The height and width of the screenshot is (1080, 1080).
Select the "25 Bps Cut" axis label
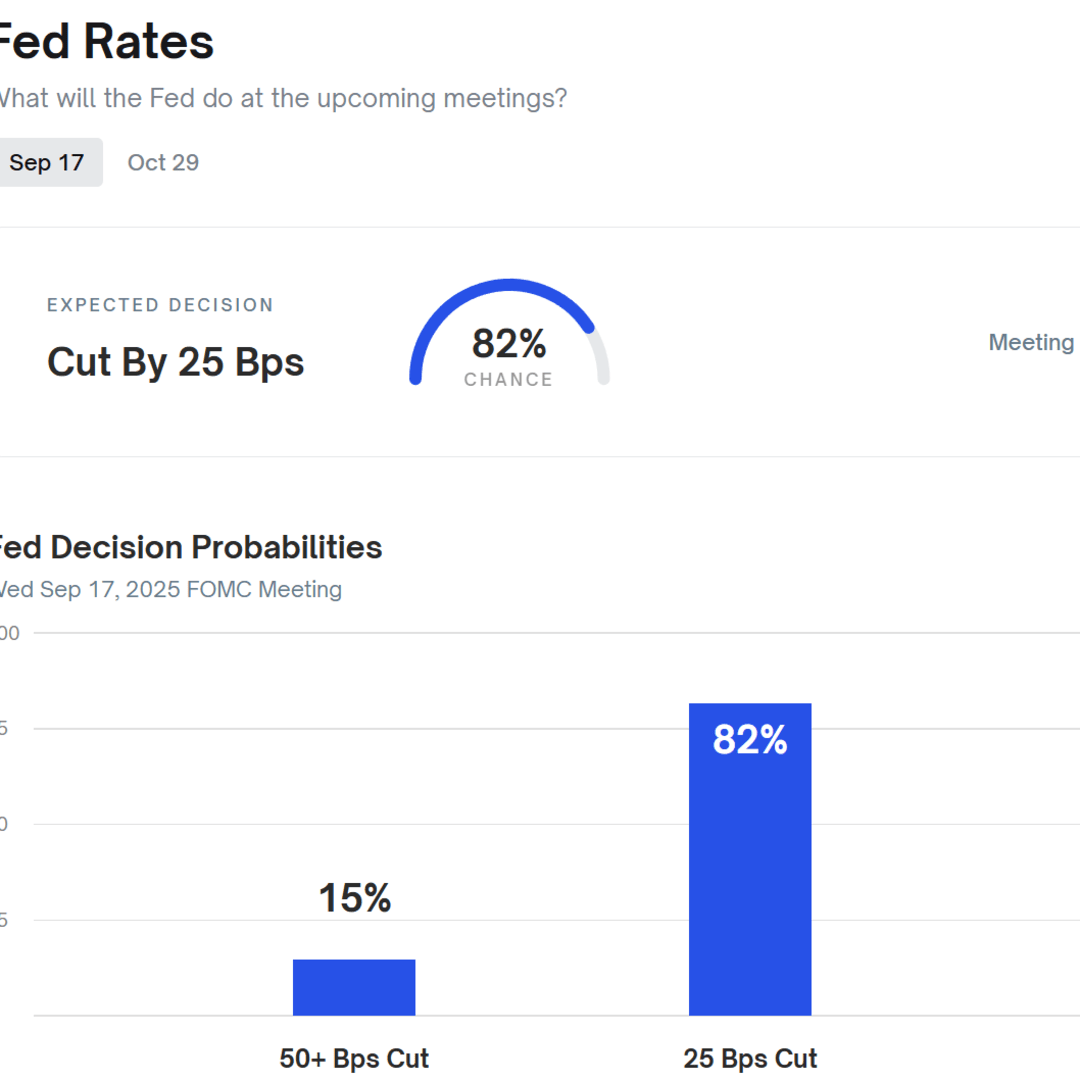pos(750,1058)
